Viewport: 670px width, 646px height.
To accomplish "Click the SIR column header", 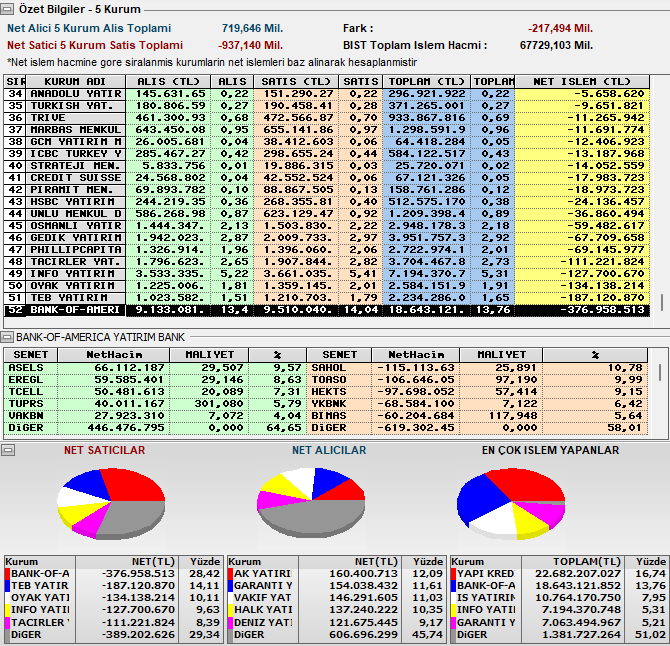I will 15,82.
